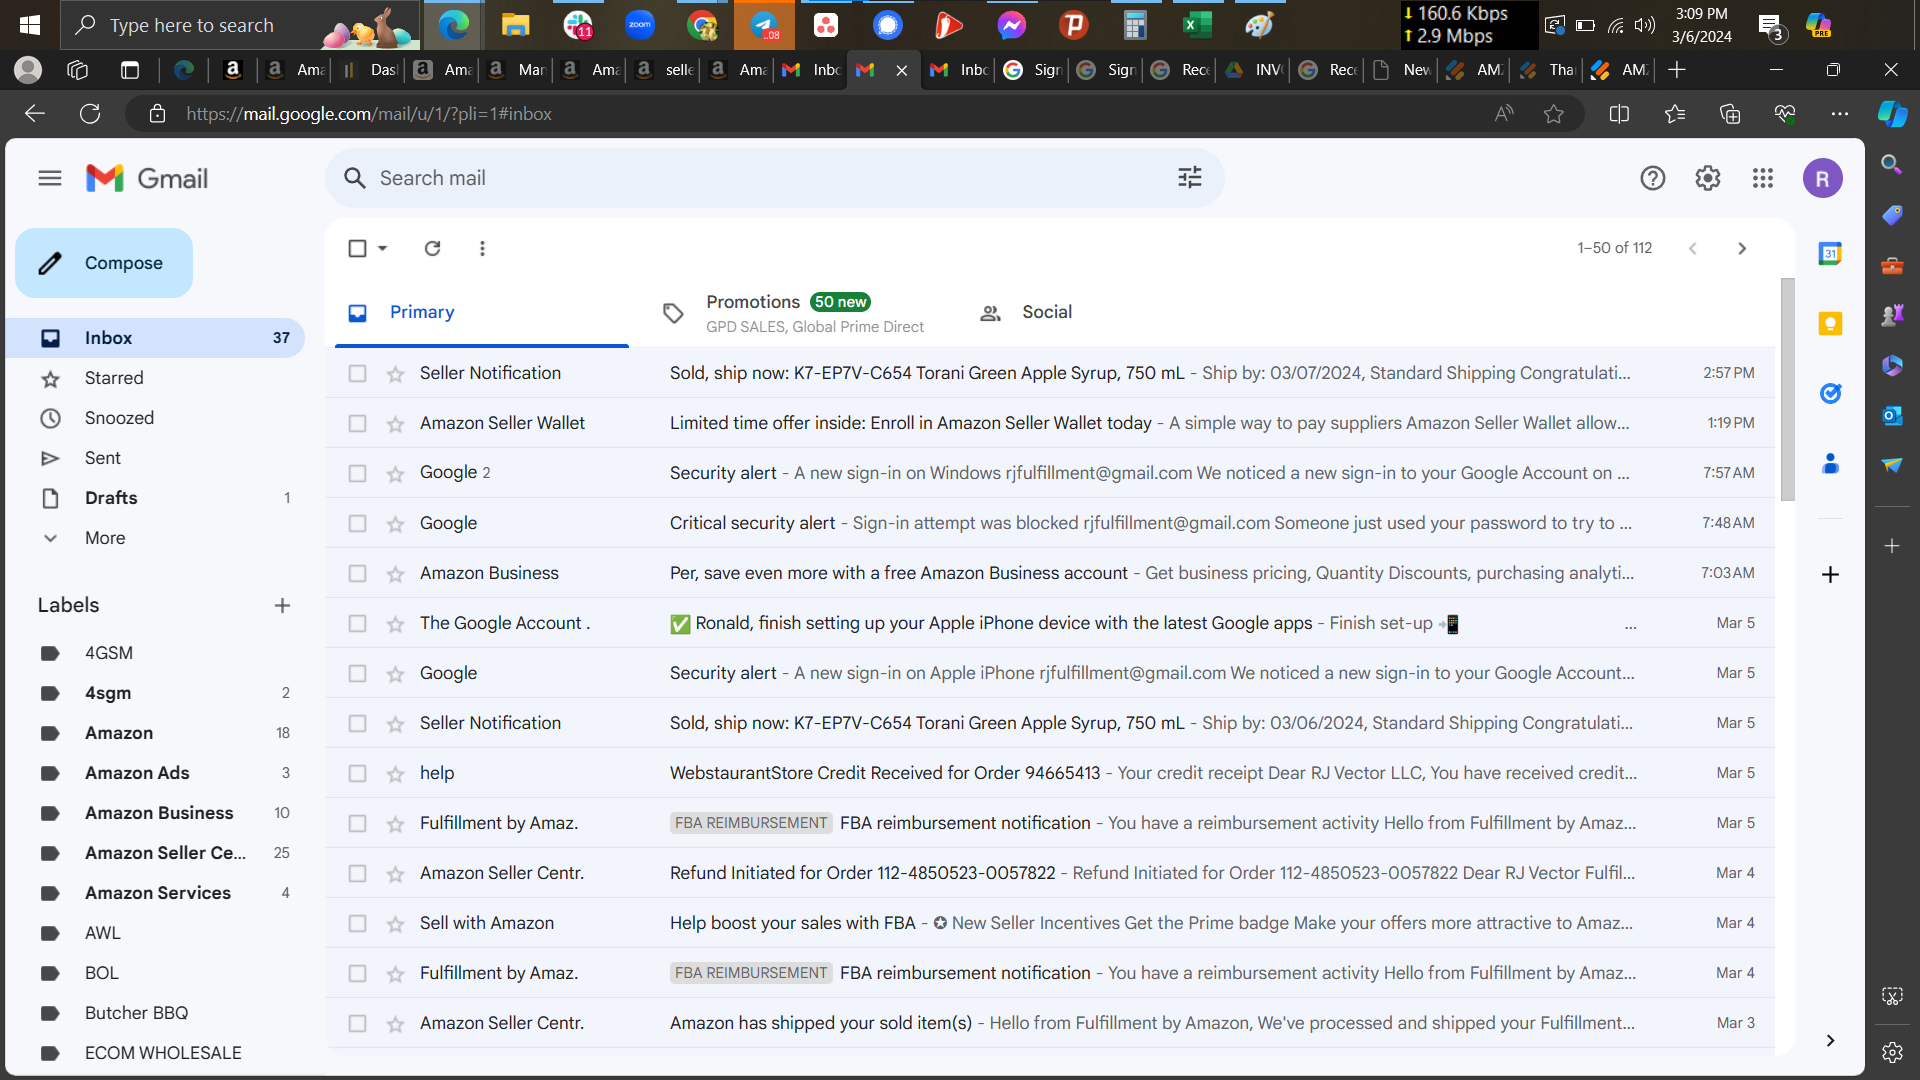Image resolution: width=1920 pixels, height=1080 pixels.
Task: Open Copilot sidebar icon in Edge
Action: [1892, 114]
